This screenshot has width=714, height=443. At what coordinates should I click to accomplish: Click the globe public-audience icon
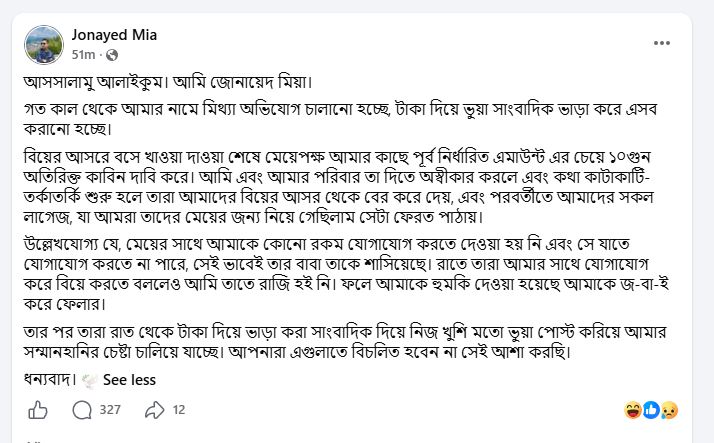pyautogui.click(x=112, y=55)
